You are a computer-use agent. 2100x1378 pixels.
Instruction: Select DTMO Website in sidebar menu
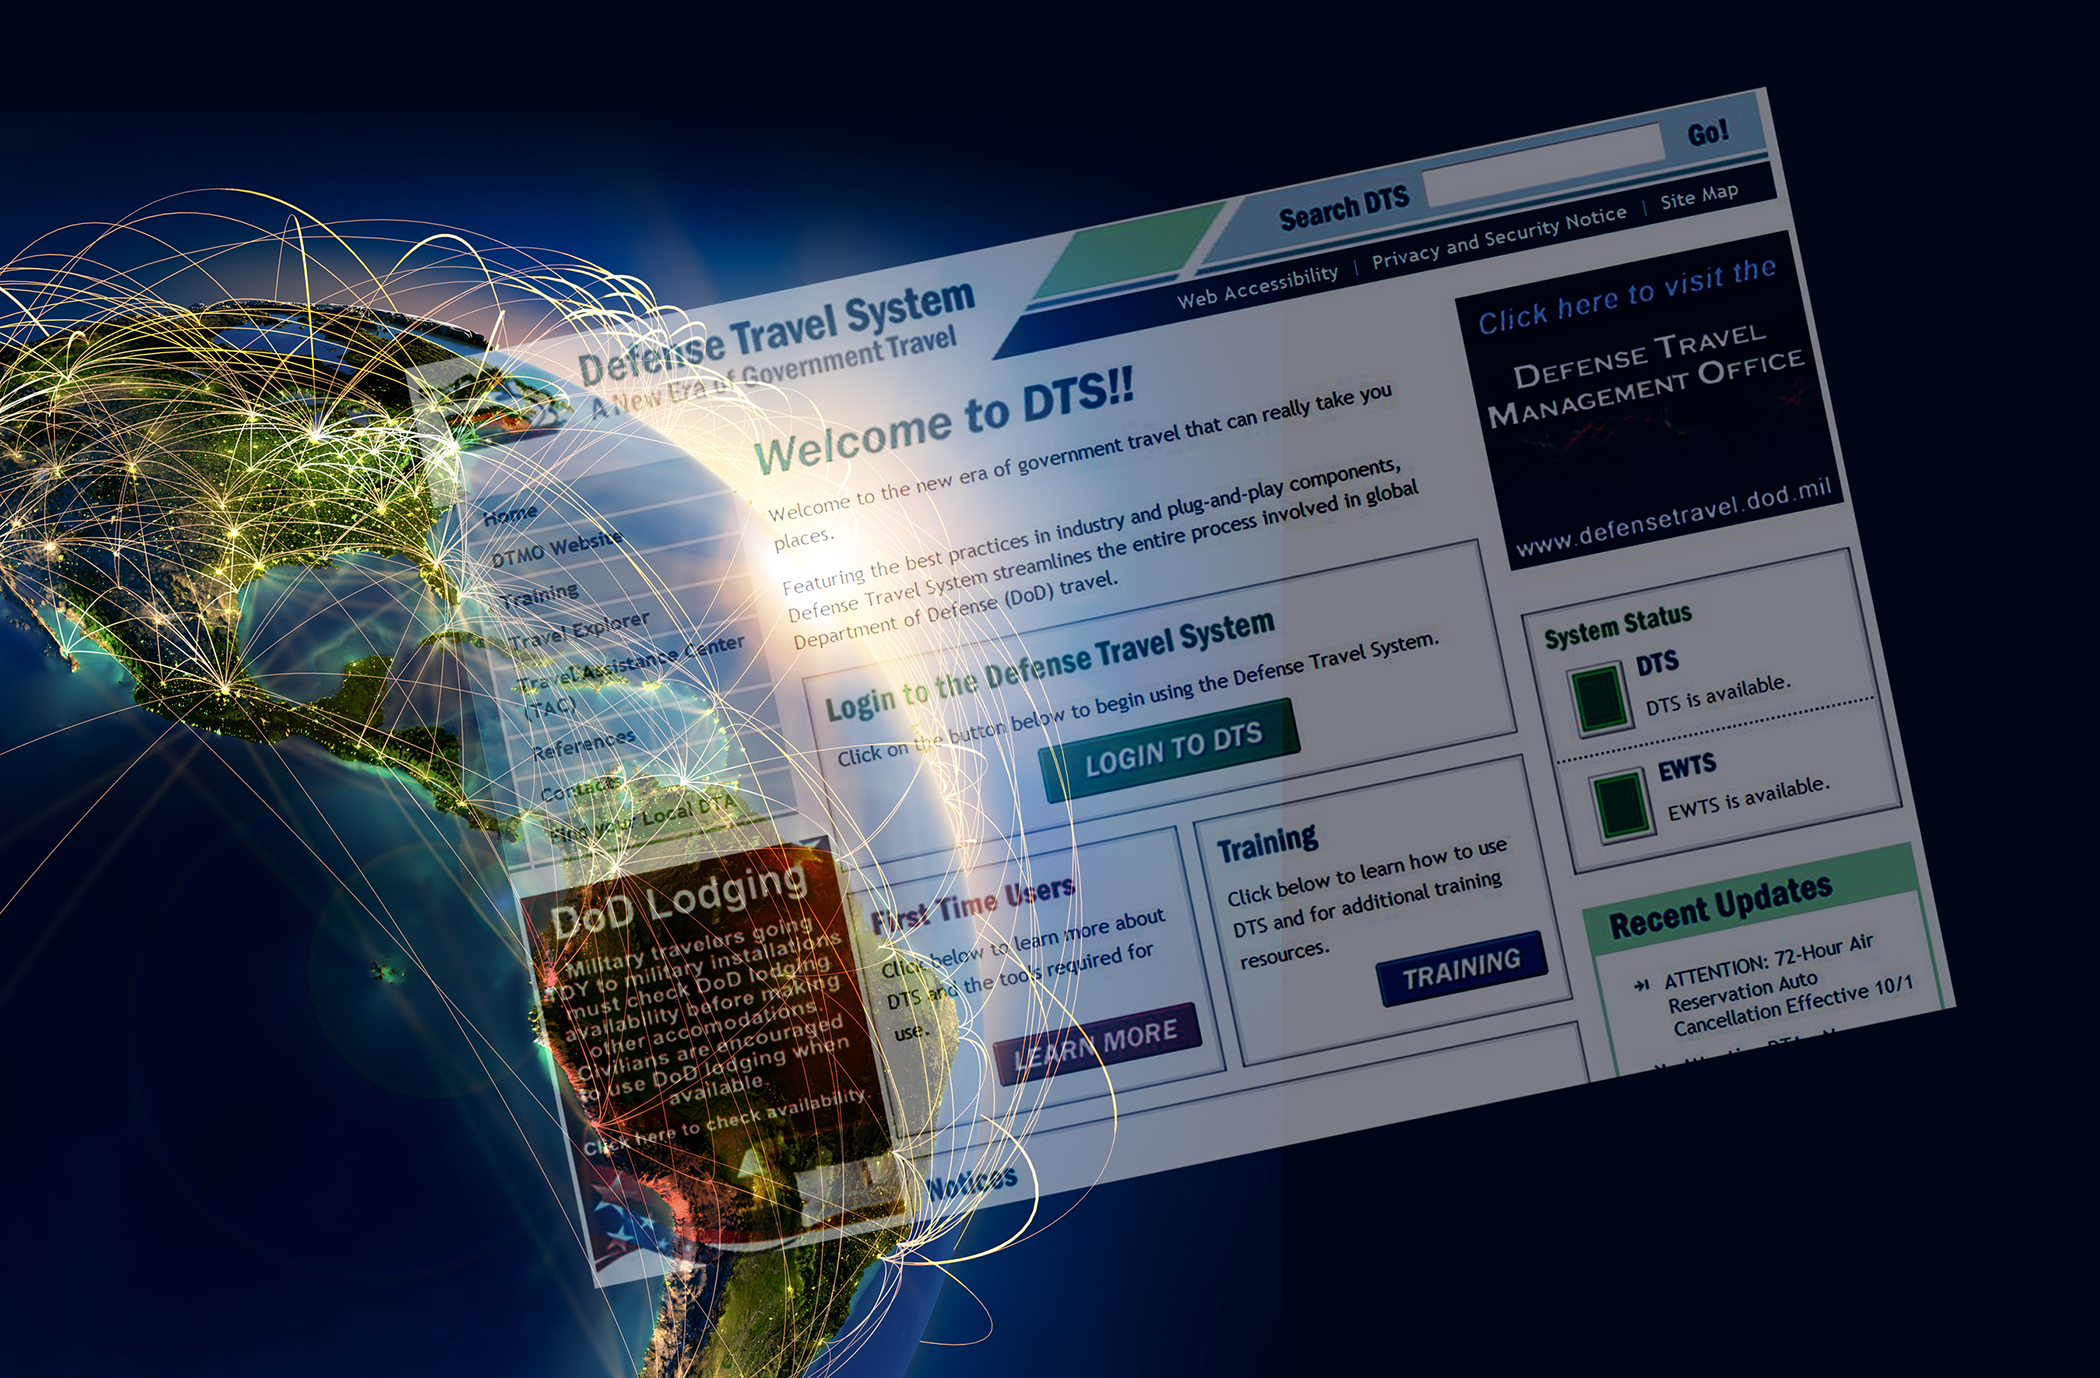click(556, 548)
